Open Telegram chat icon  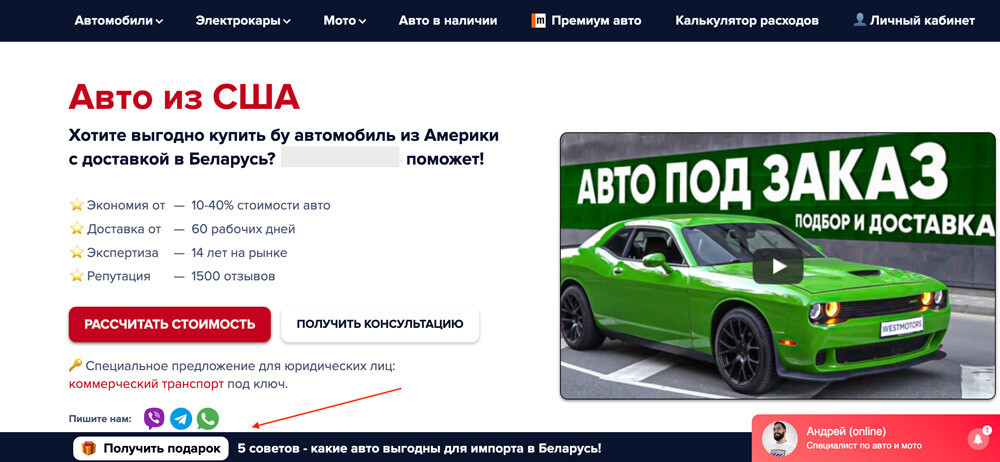pos(181,419)
